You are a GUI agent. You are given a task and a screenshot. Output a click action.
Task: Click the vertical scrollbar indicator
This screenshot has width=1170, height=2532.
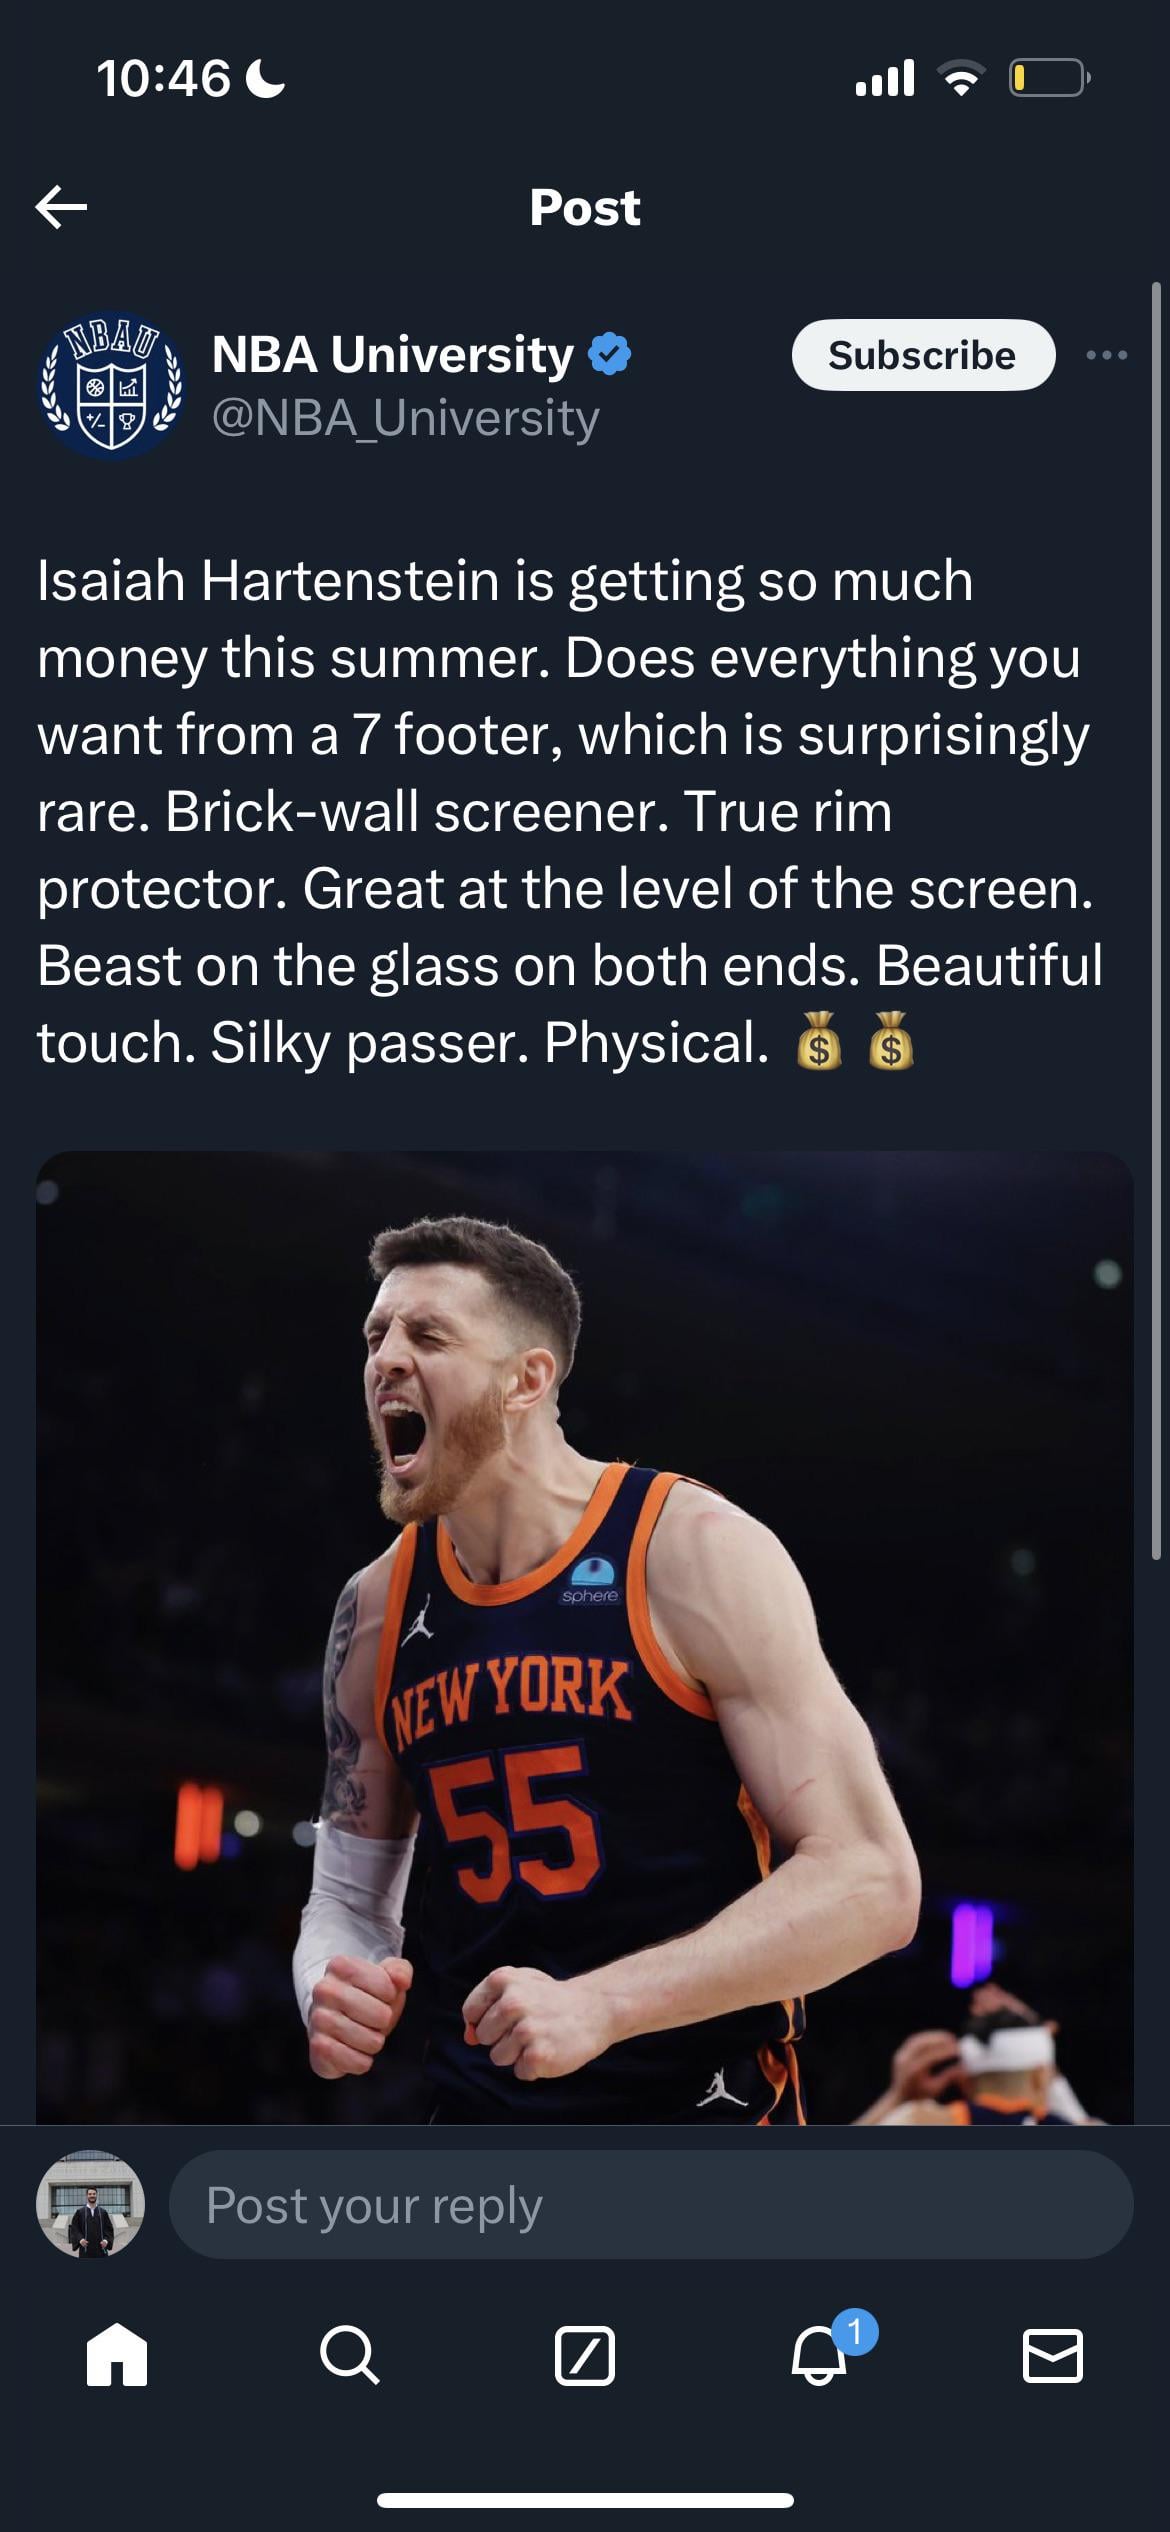coord(1156,920)
